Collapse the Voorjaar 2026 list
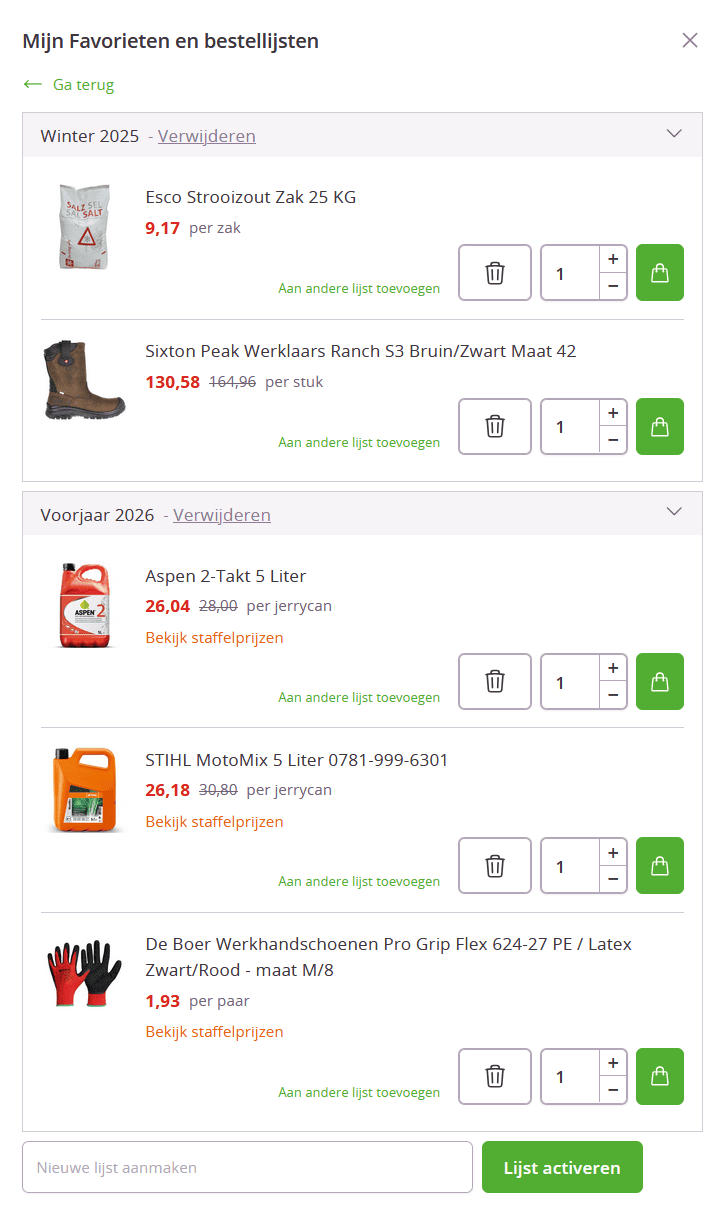 (x=674, y=513)
